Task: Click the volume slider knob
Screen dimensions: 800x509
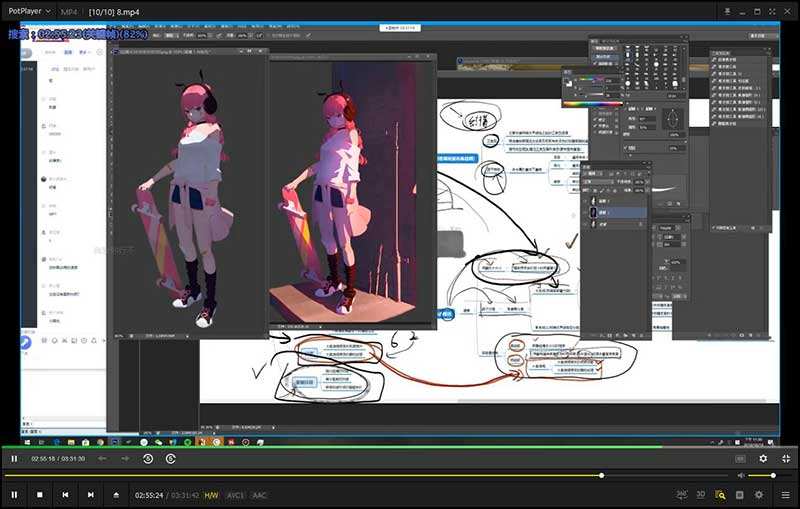Action: (773, 476)
